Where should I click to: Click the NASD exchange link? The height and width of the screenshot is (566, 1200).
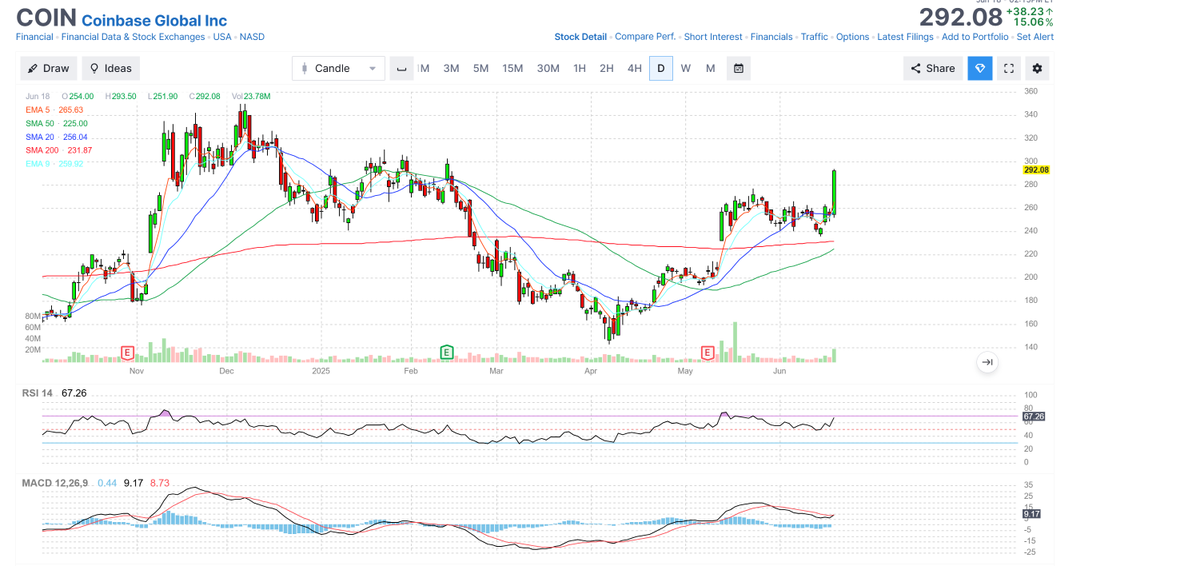click(252, 37)
